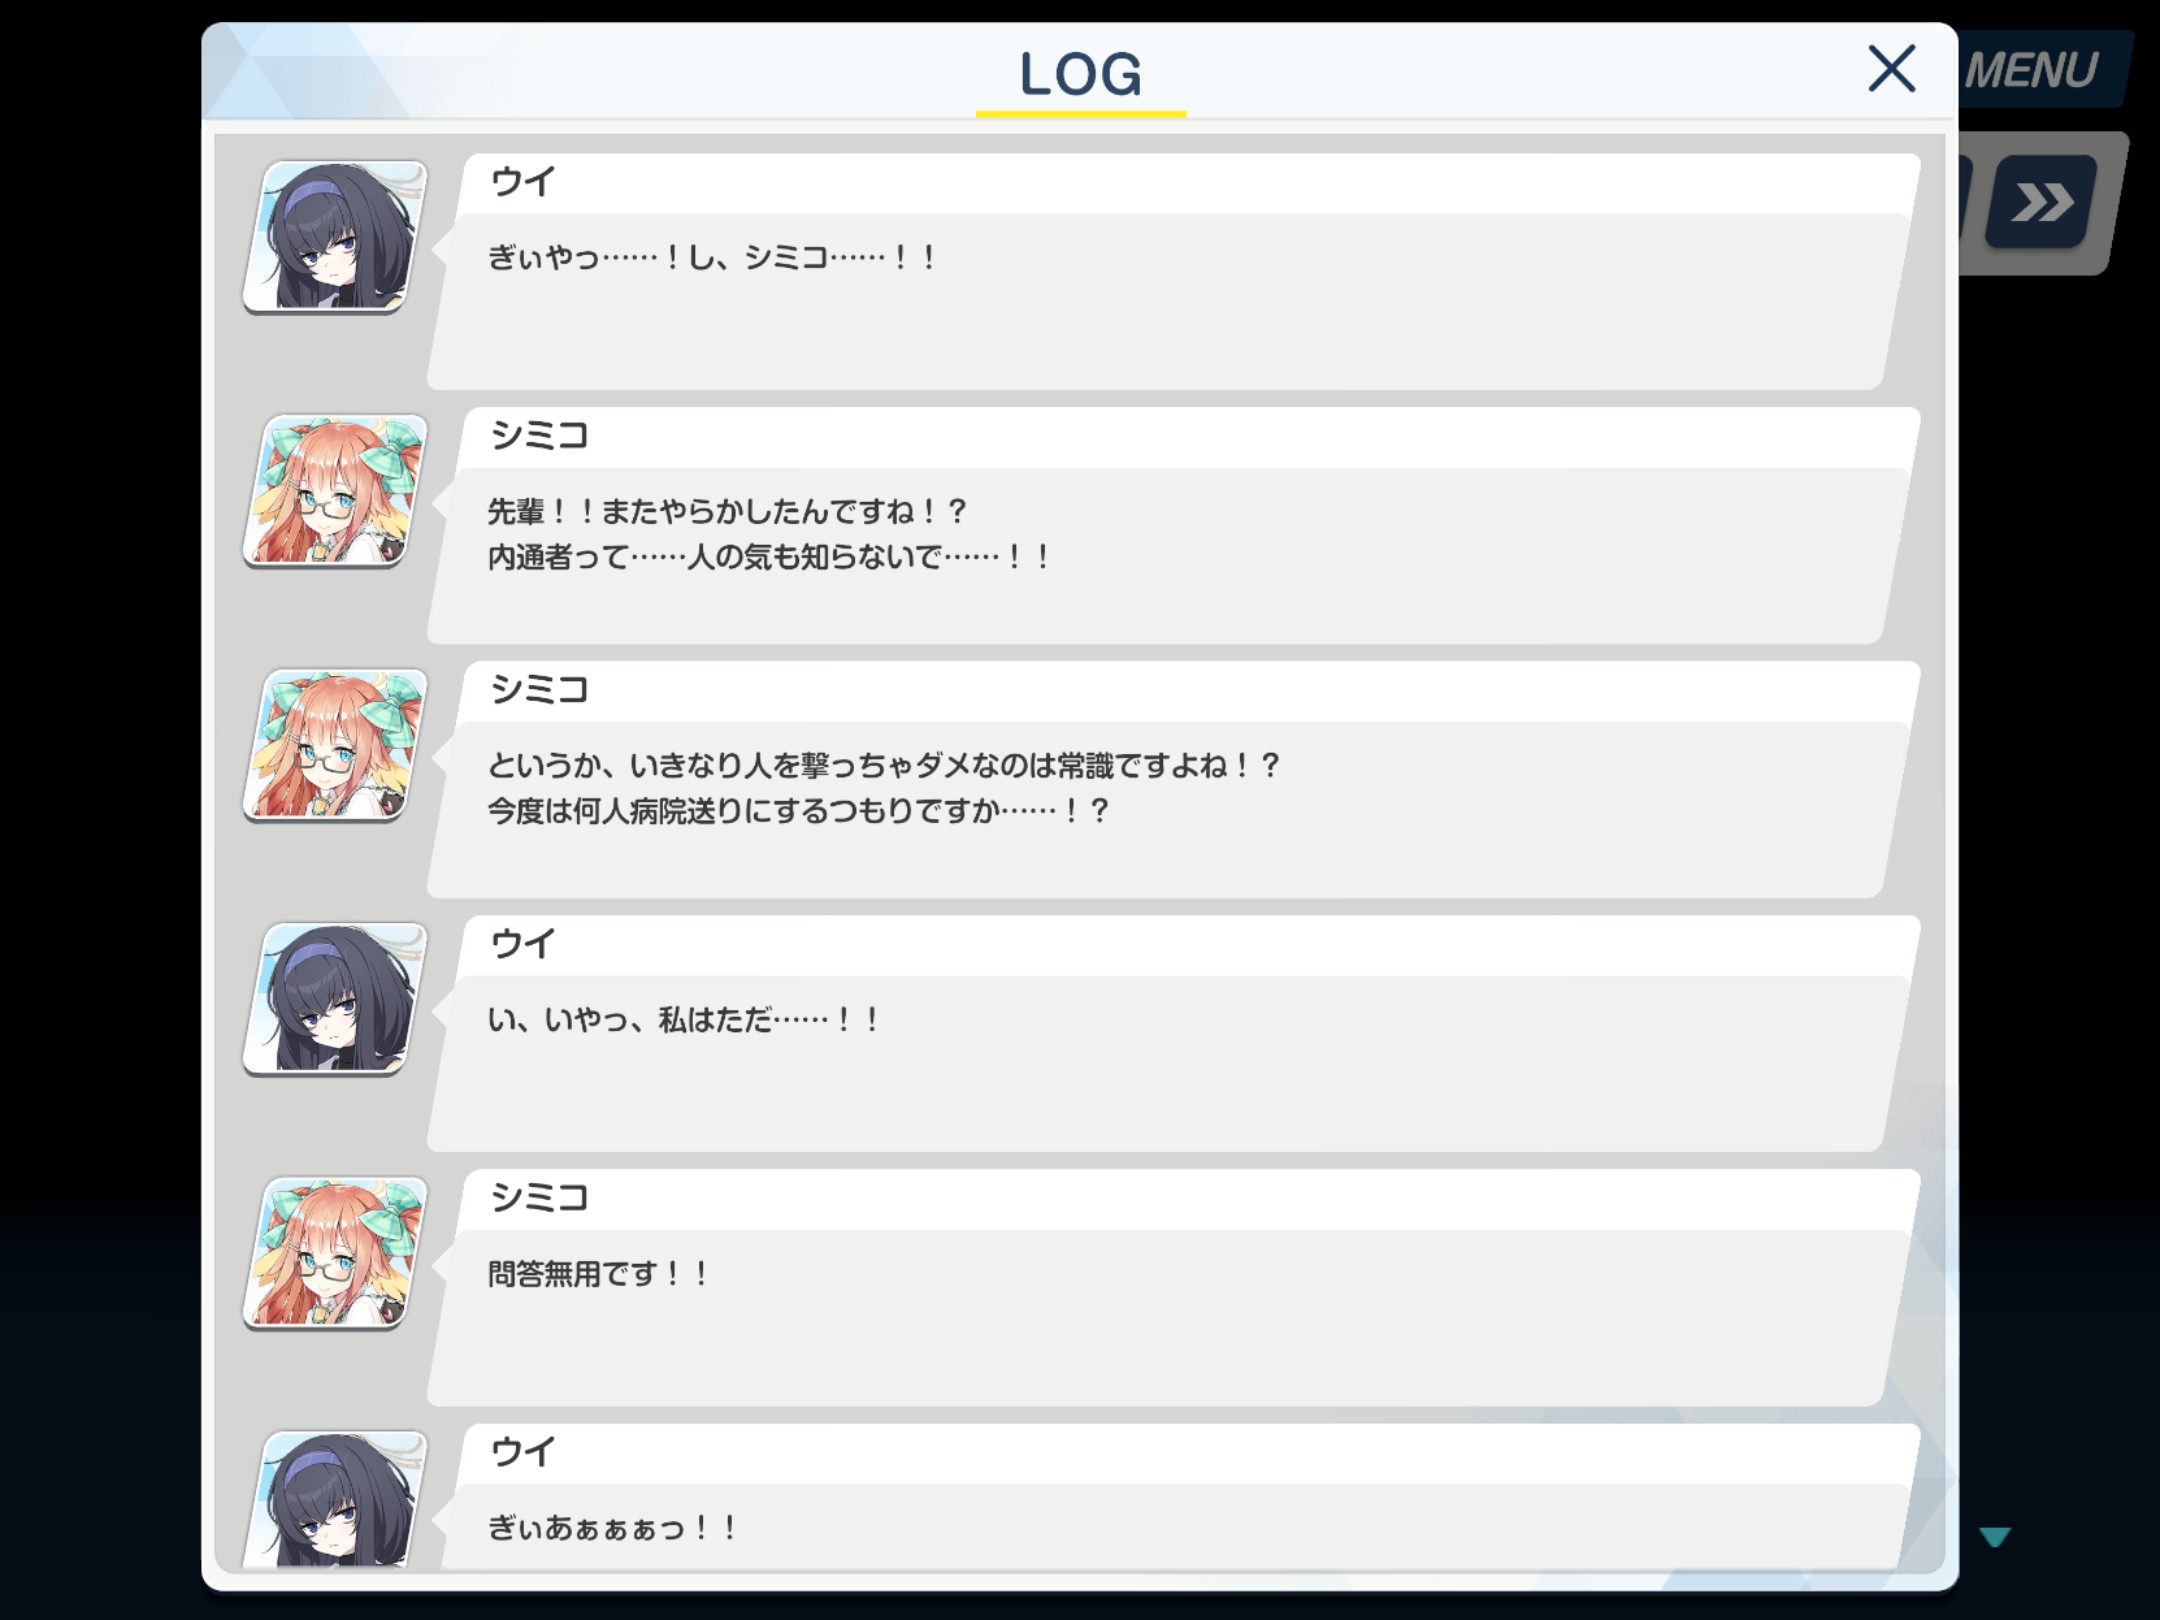
Task: Click the double-arrow skip button
Action: (x=2041, y=203)
